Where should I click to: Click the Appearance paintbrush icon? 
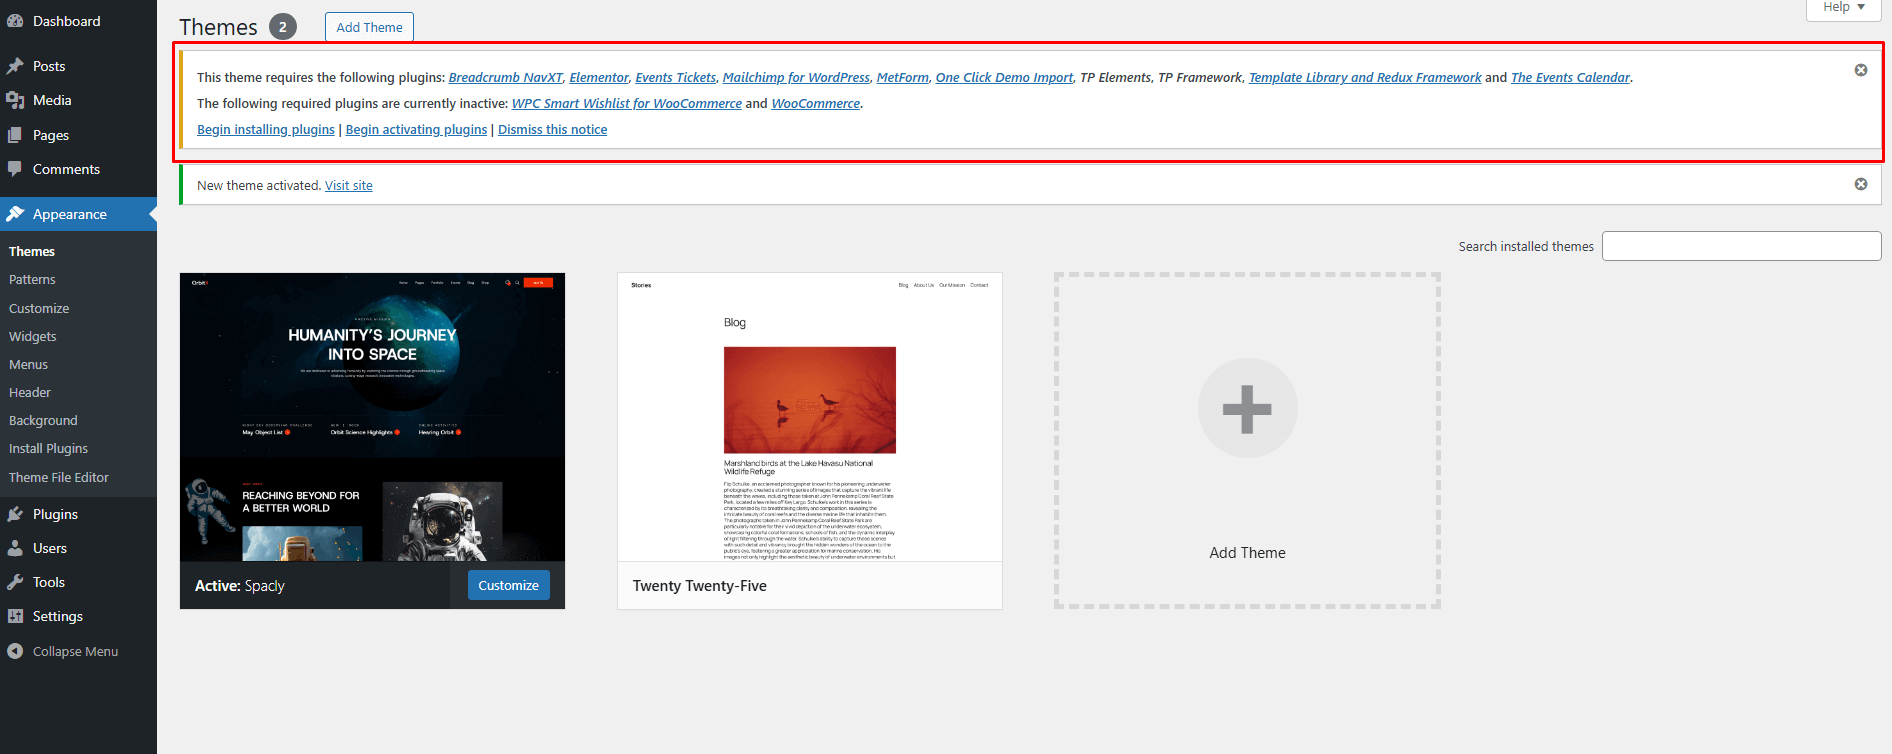[x=15, y=214]
